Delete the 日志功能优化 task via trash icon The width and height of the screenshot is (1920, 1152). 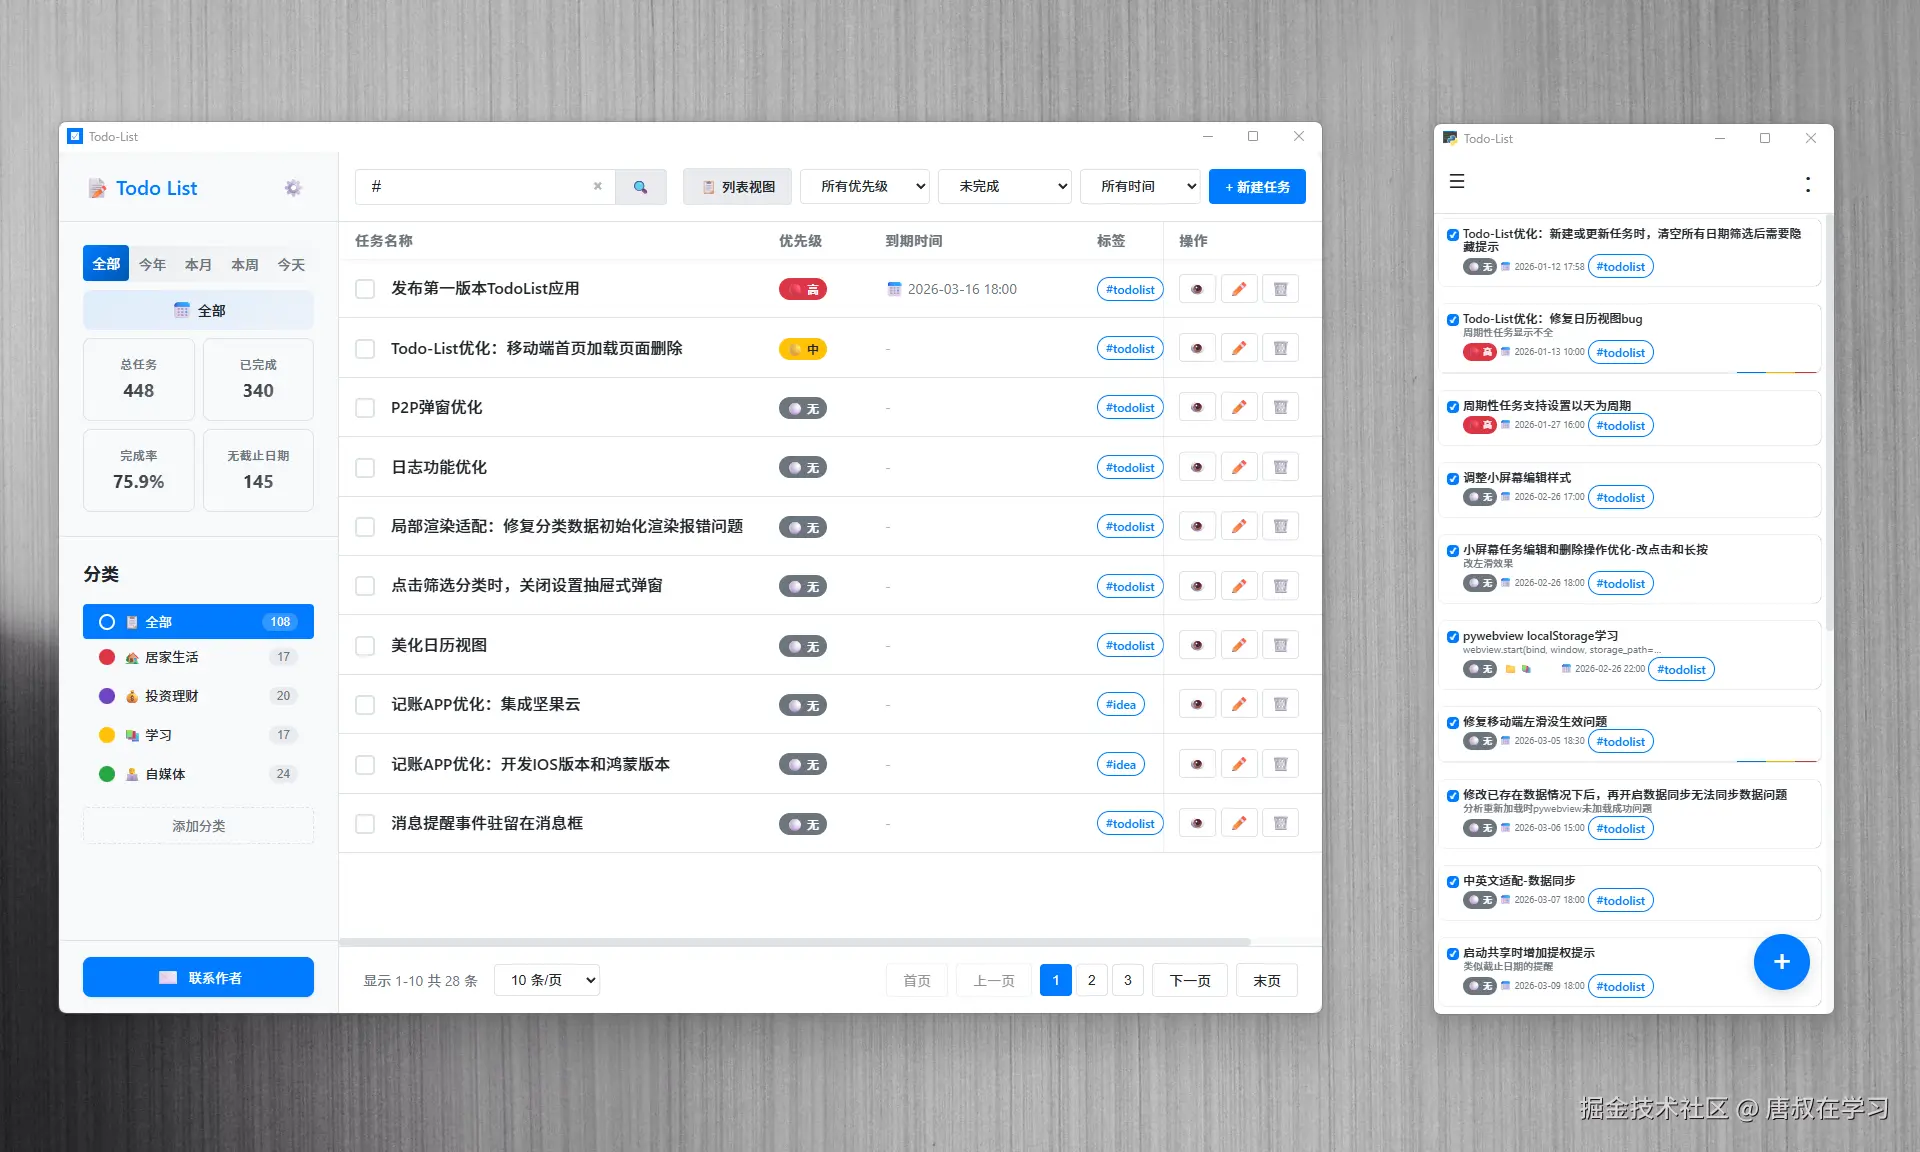tap(1280, 467)
